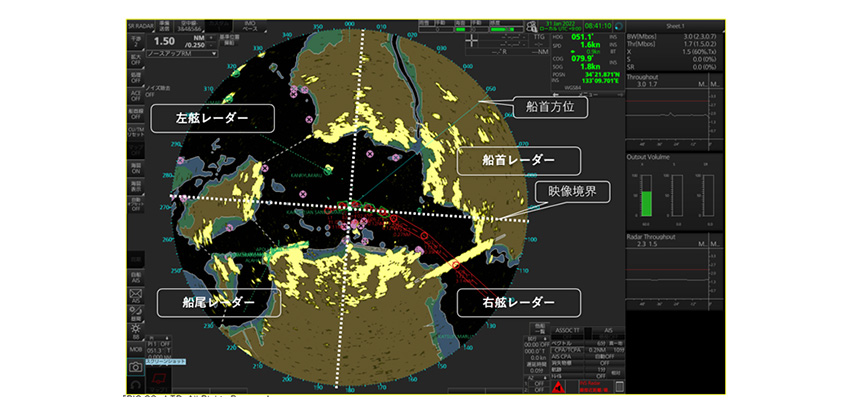Take a screenshot with the camera icon
Screen dimensions: 850x410
click(135, 367)
